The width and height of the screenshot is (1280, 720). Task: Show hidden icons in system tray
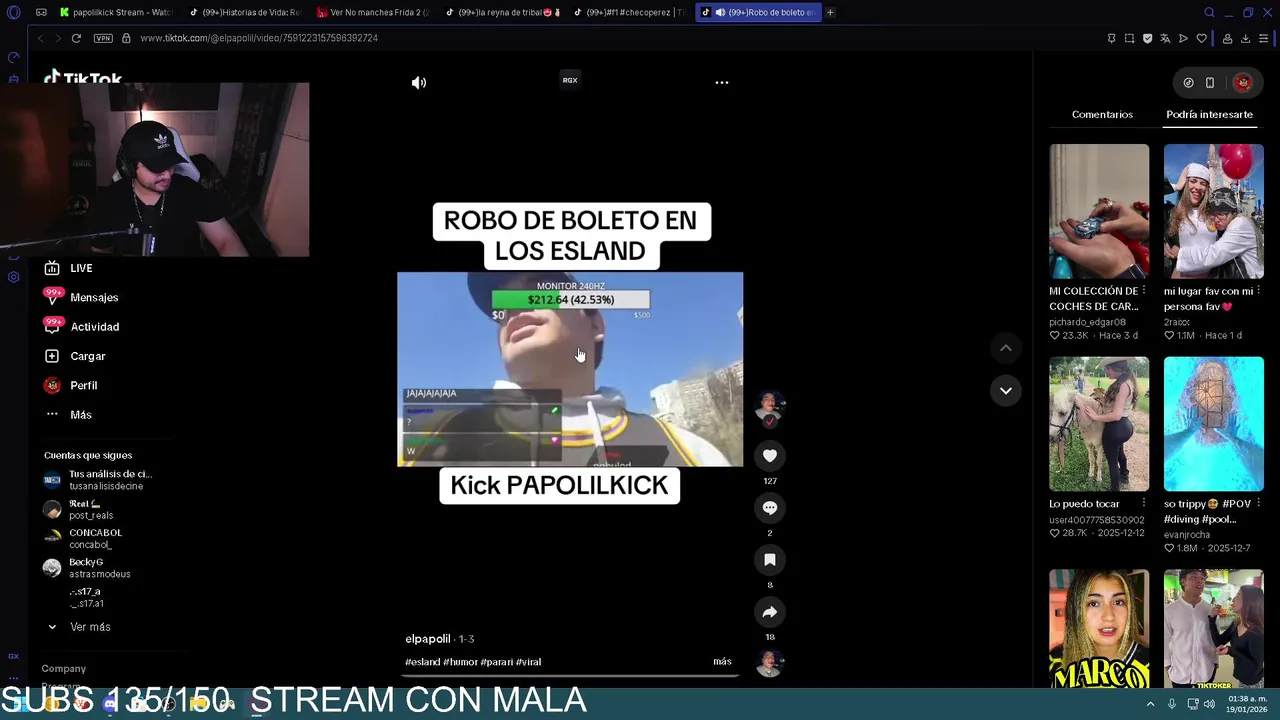[x=1150, y=704]
